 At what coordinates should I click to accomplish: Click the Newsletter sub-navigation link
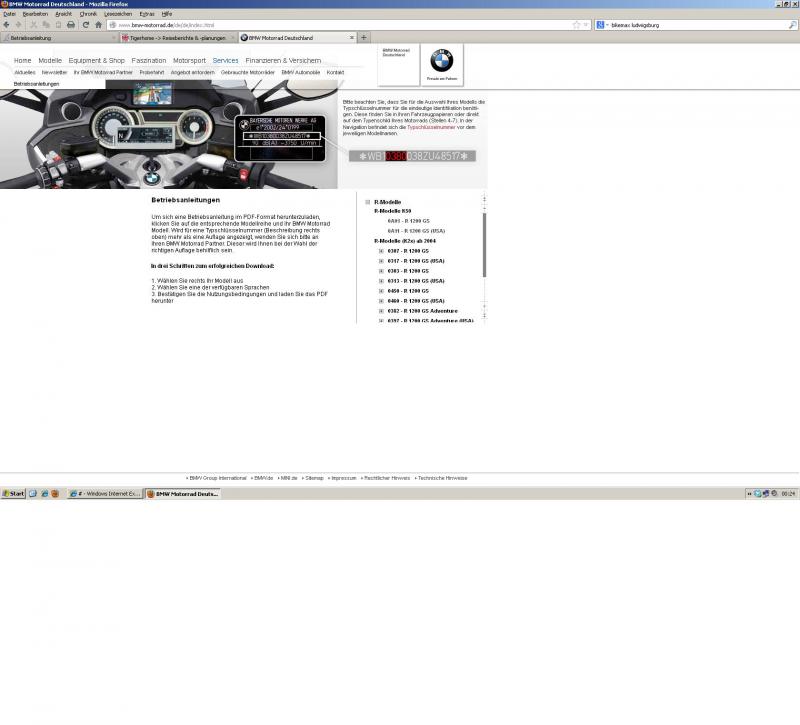[x=55, y=72]
